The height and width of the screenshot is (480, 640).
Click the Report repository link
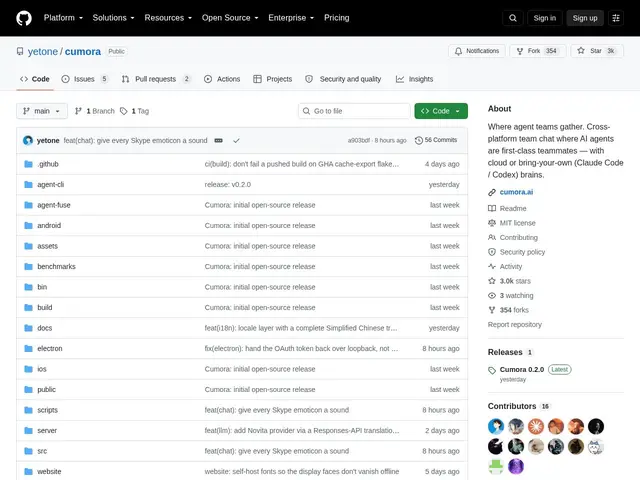(515, 324)
